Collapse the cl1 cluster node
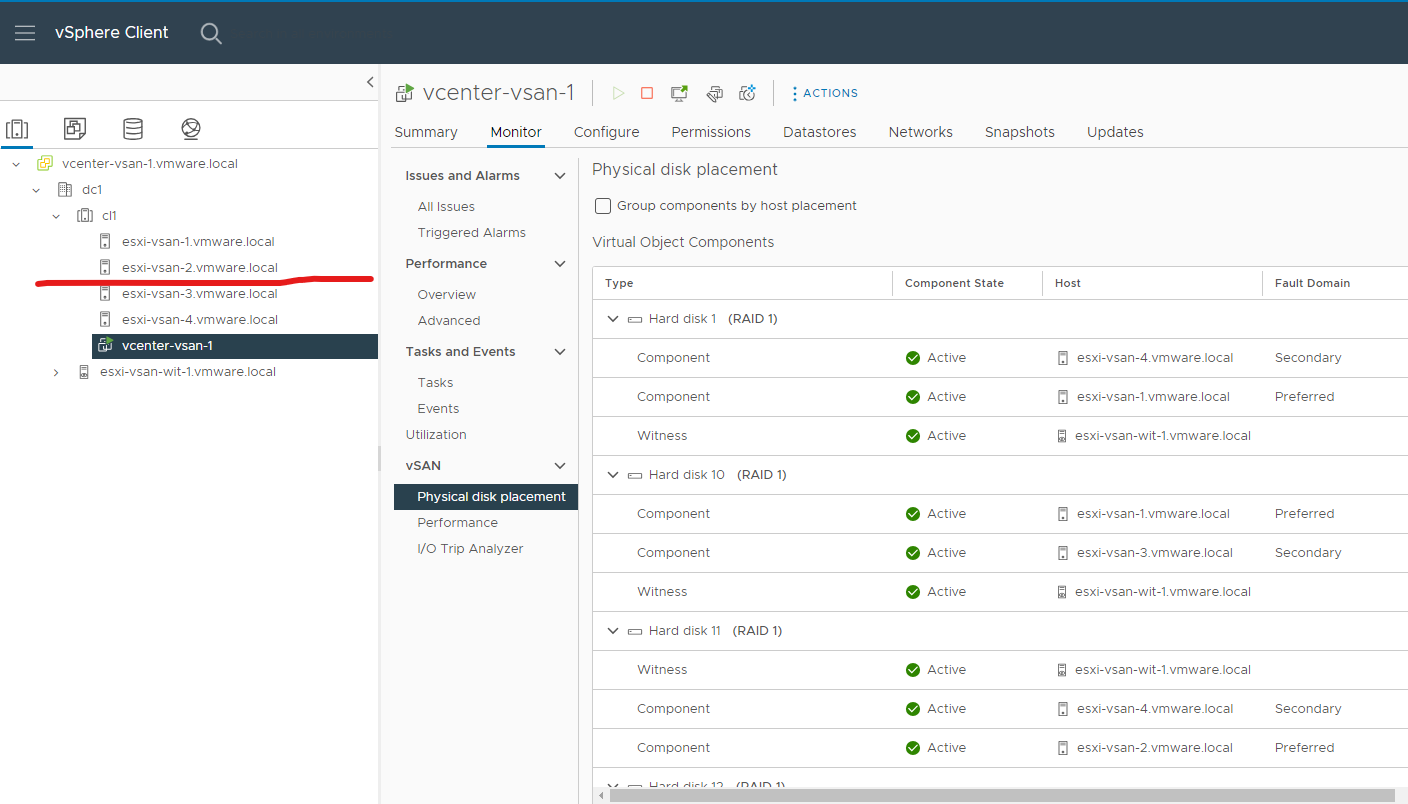The width and height of the screenshot is (1408, 804). [56, 216]
